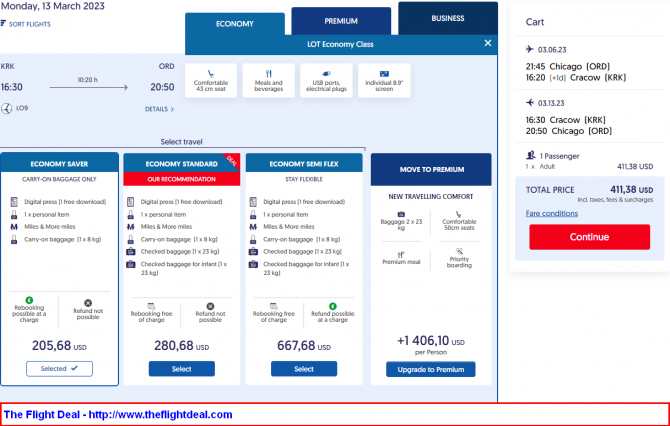Click the +1 406,10 USD price

[431, 341]
